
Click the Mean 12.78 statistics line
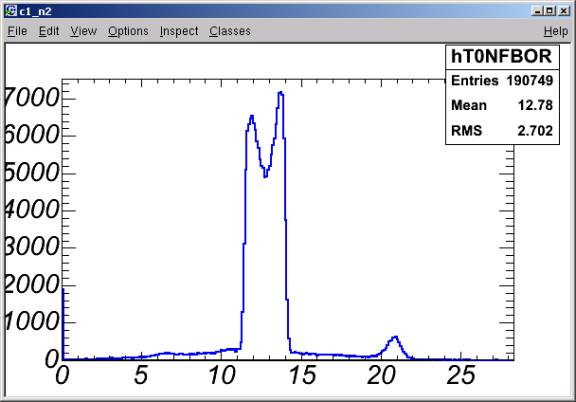[x=502, y=105]
